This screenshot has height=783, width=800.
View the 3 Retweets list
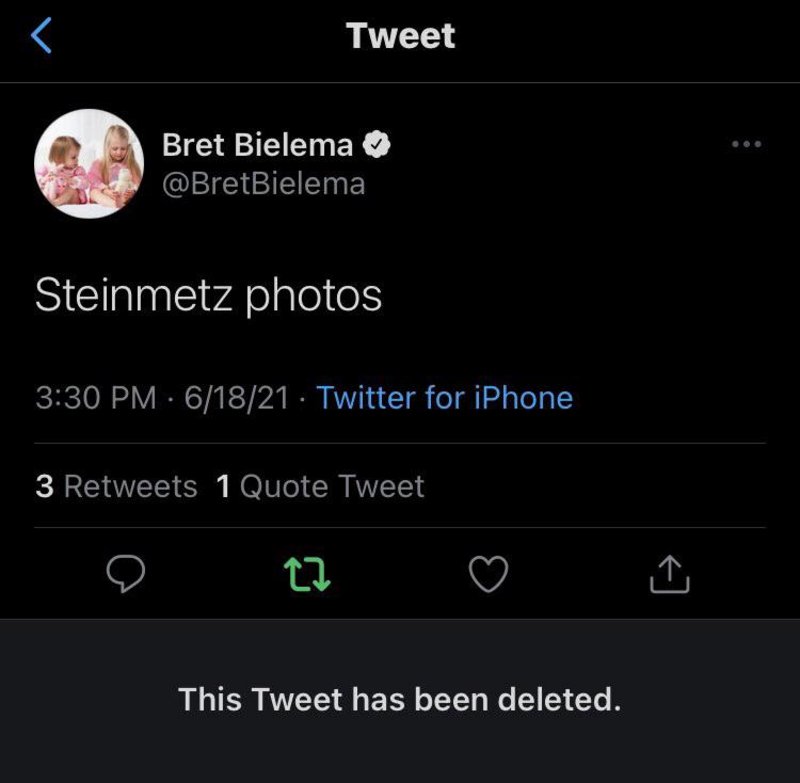click(116, 486)
